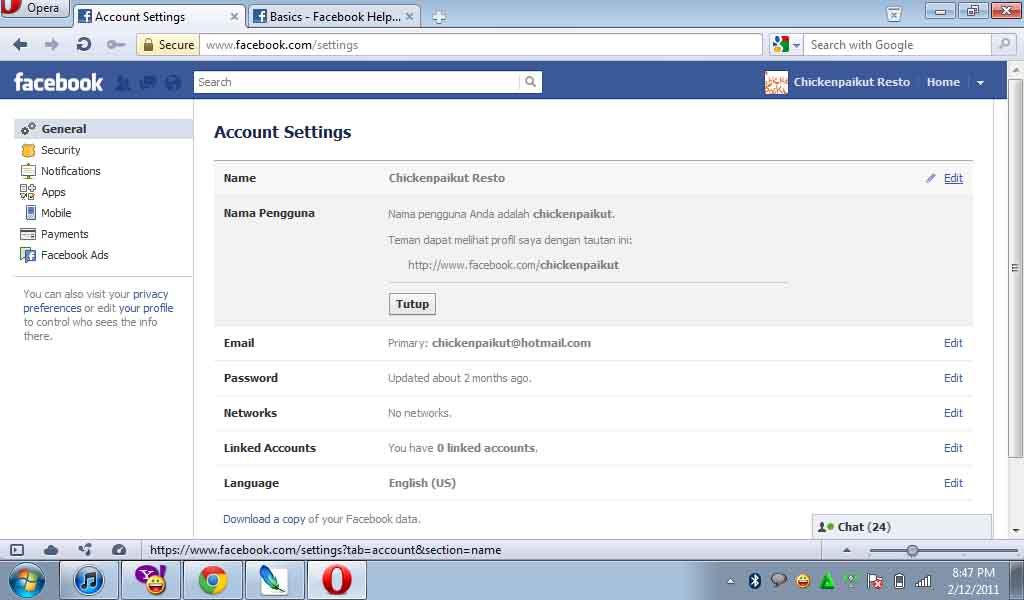Open the Facebook account dropdown arrow
Screen dimensions: 1024x600
[980, 83]
